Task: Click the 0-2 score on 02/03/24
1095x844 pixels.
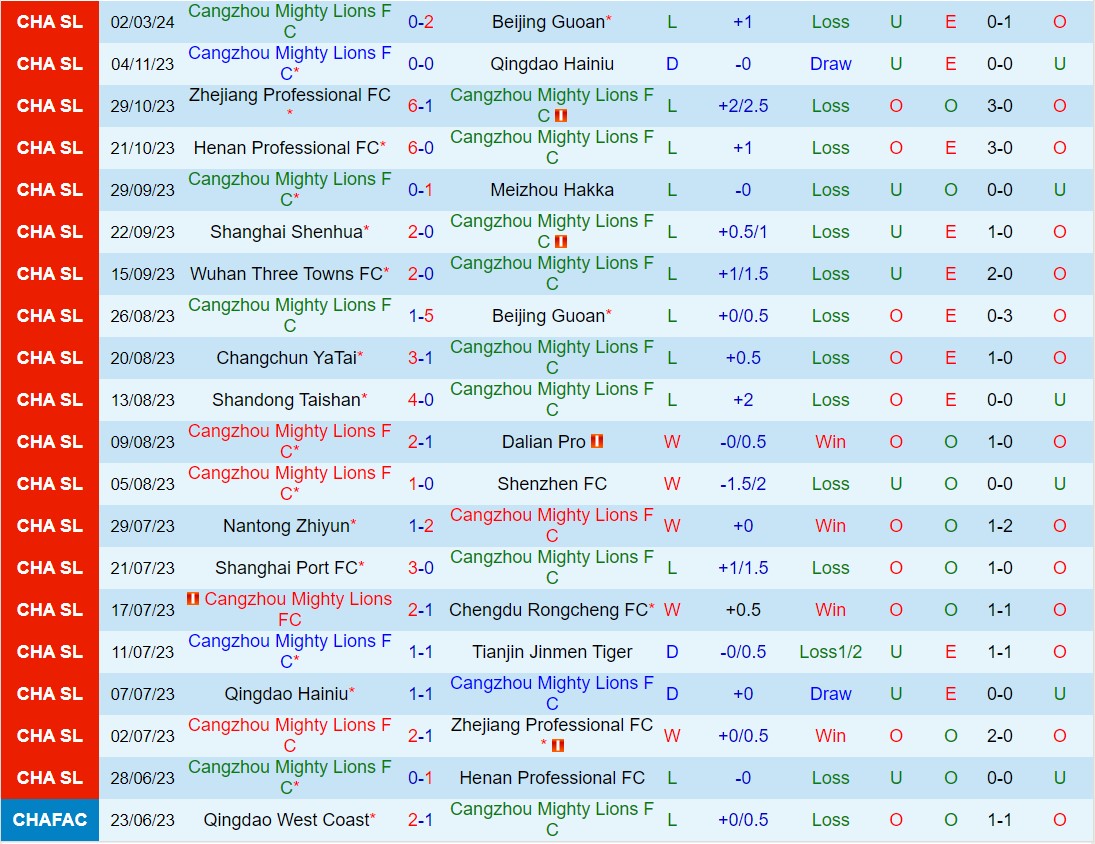Action: (420, 22)
